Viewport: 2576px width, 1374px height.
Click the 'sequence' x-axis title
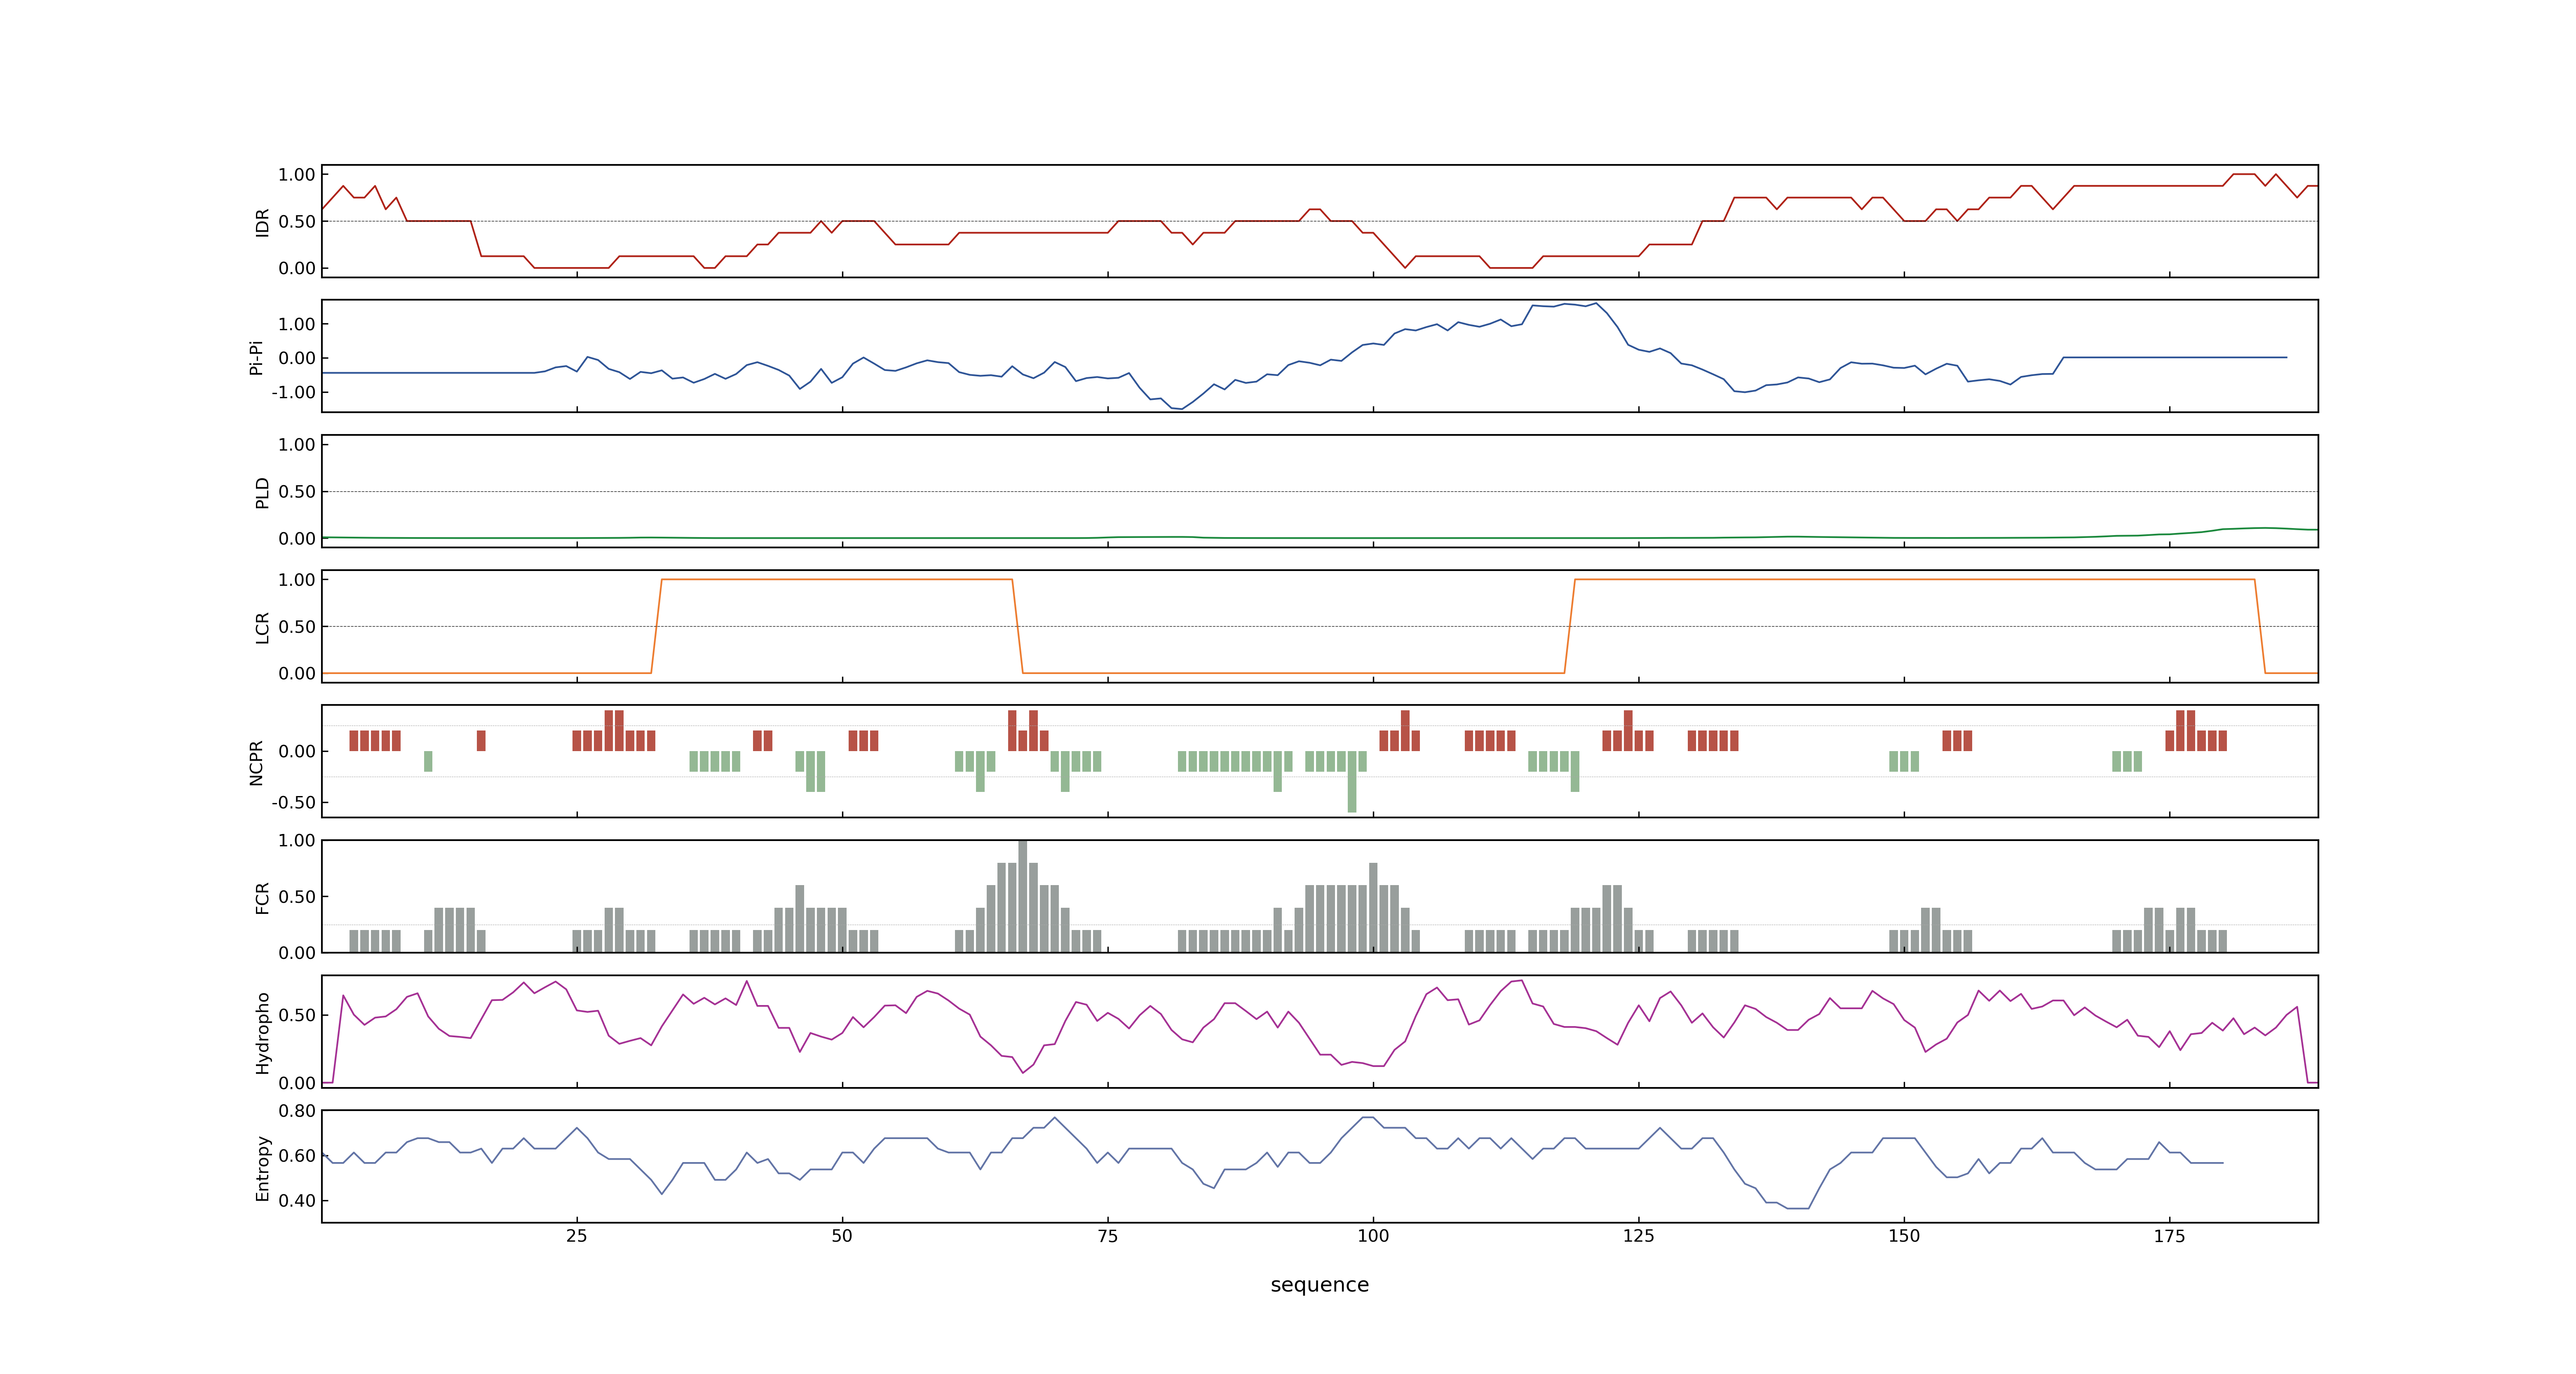[1319, 1285]
